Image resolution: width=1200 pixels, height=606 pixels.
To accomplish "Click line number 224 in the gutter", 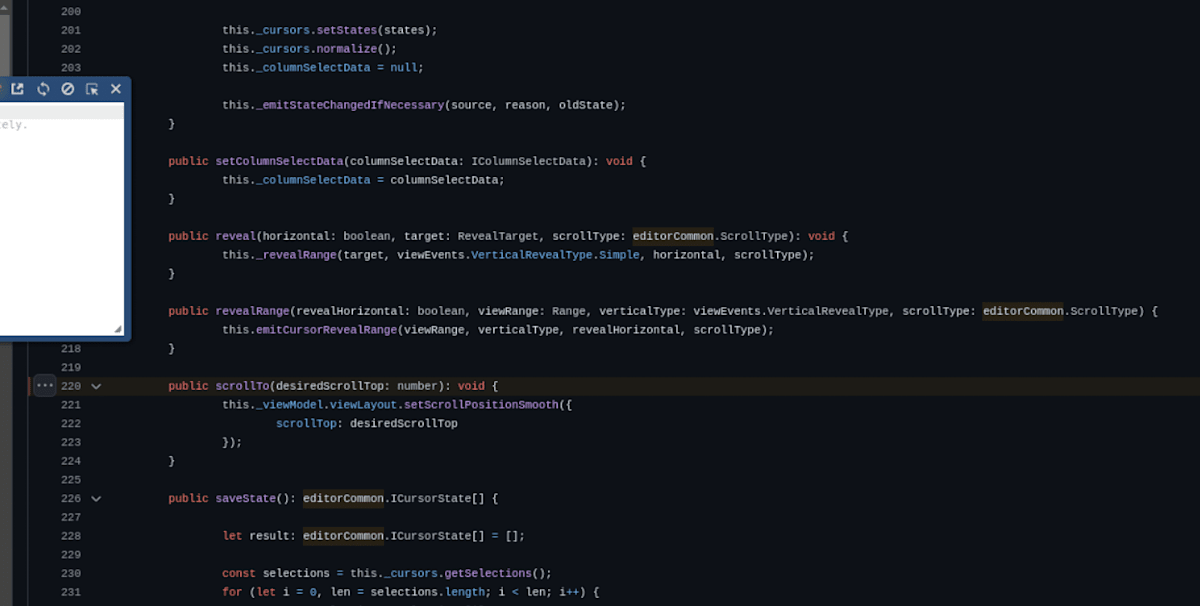I will point(71,461).
